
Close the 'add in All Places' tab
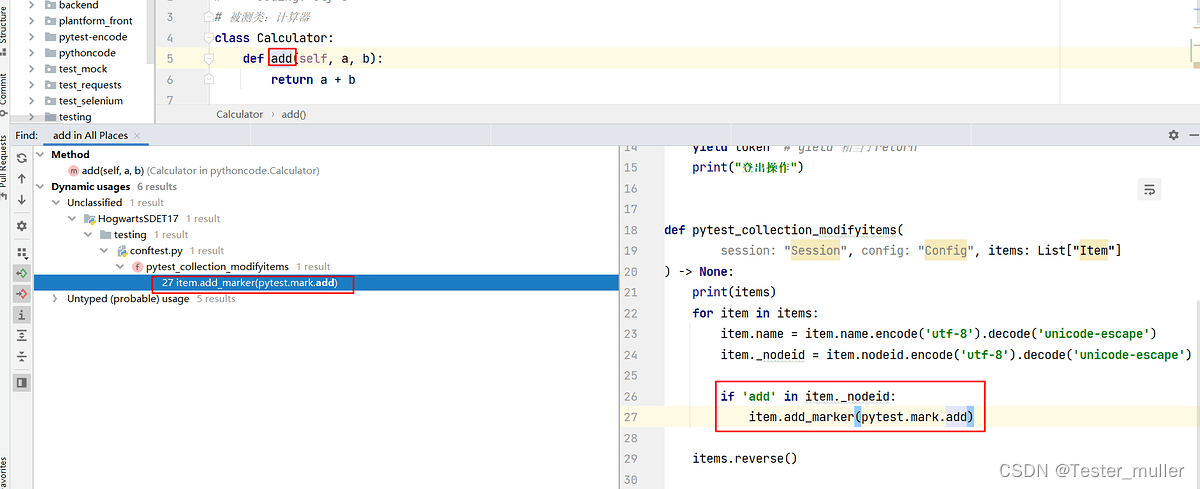(137, 135)
